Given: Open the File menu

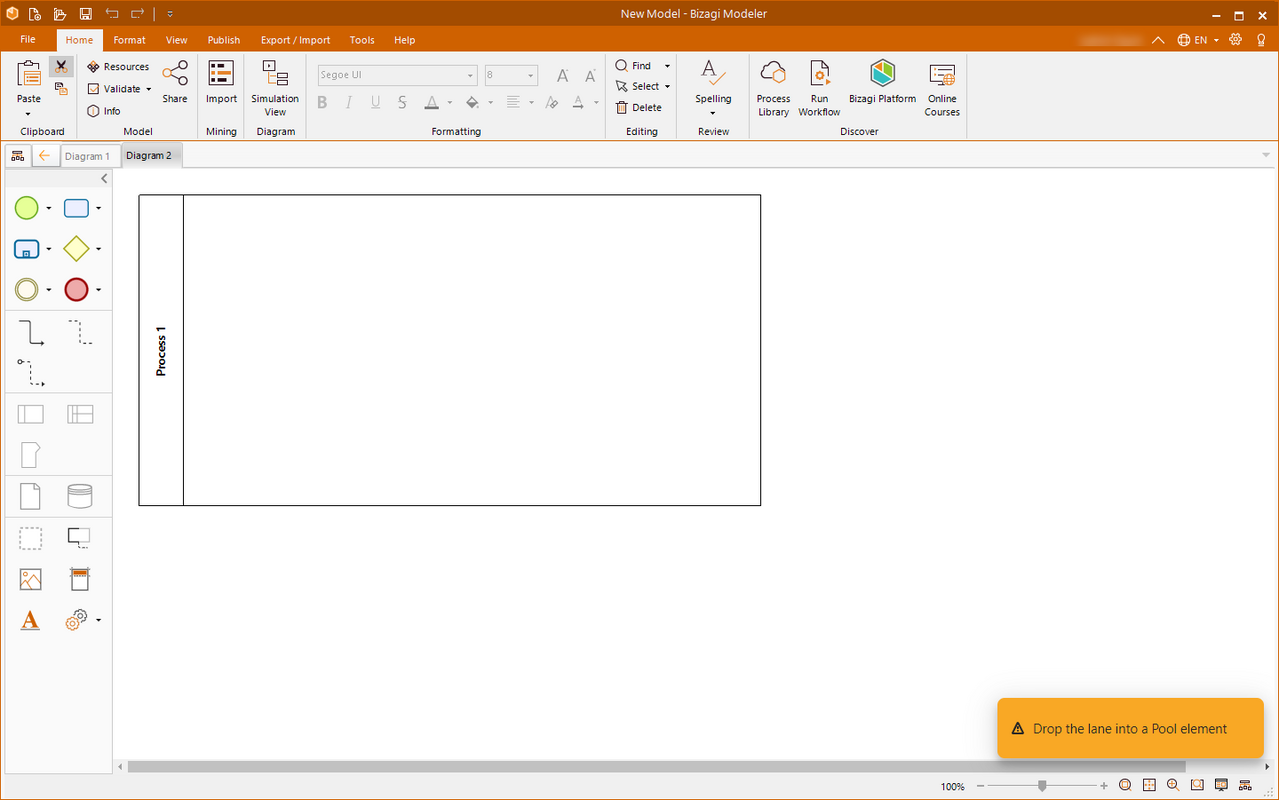Looking at the screenshot, I should 28,40.
